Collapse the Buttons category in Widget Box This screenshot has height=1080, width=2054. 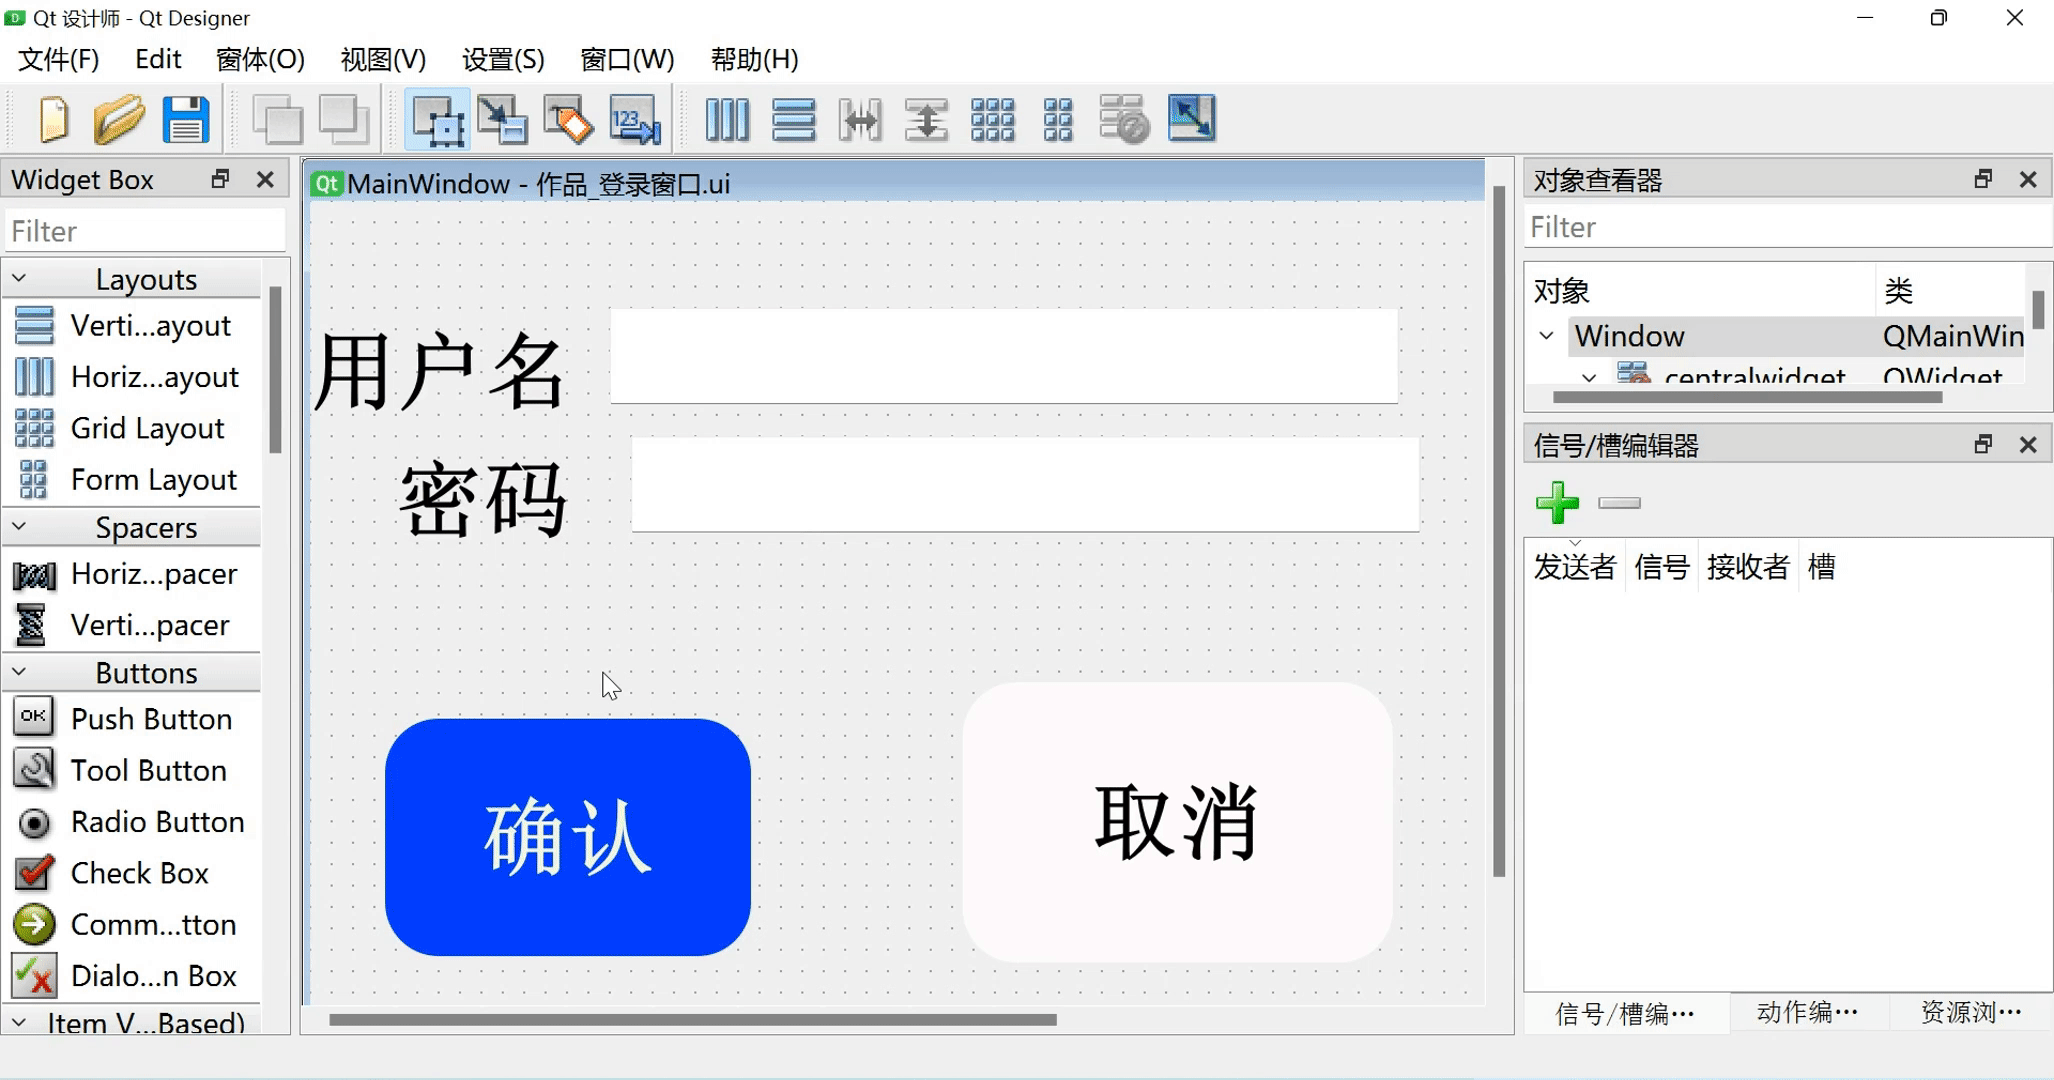tap(19, 673)
